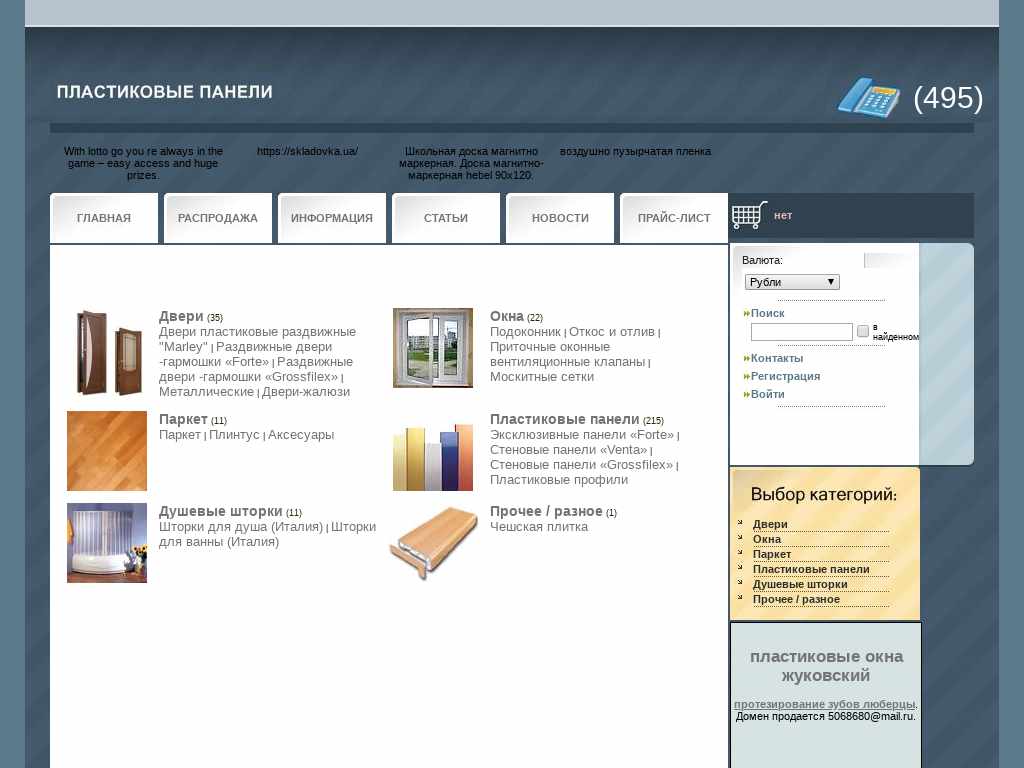Viewport: 1024px width, 768px height.
Task: Open the shopping cart icon
Action: (749, 215)
